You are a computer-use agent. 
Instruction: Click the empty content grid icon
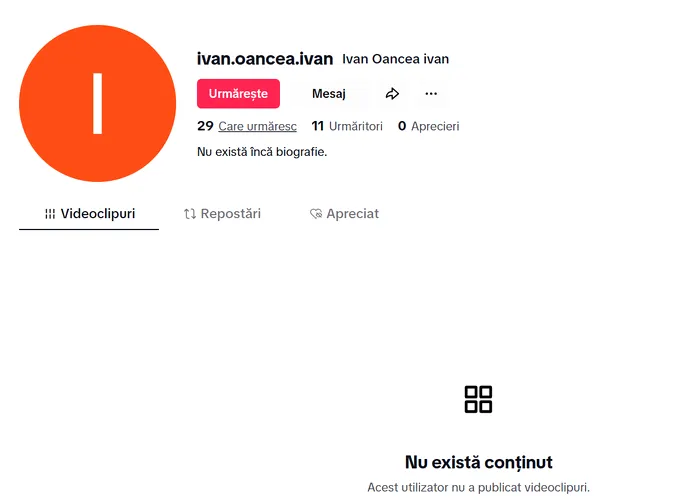(479, 399)
